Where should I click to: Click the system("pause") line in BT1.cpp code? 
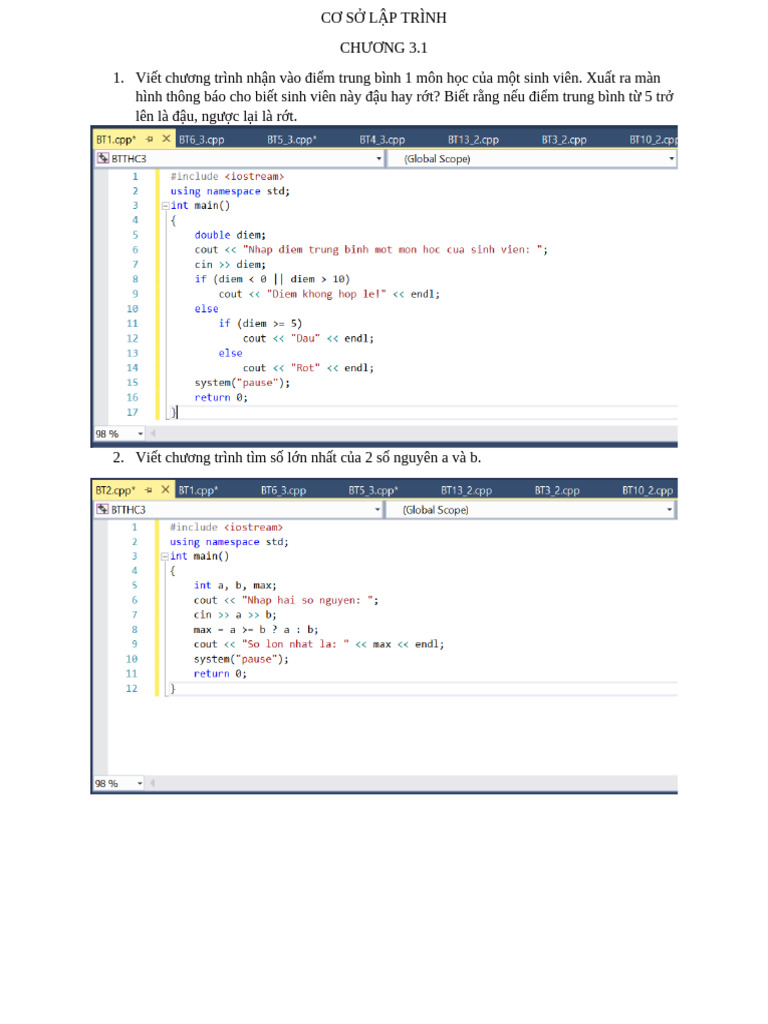[242, 383]
